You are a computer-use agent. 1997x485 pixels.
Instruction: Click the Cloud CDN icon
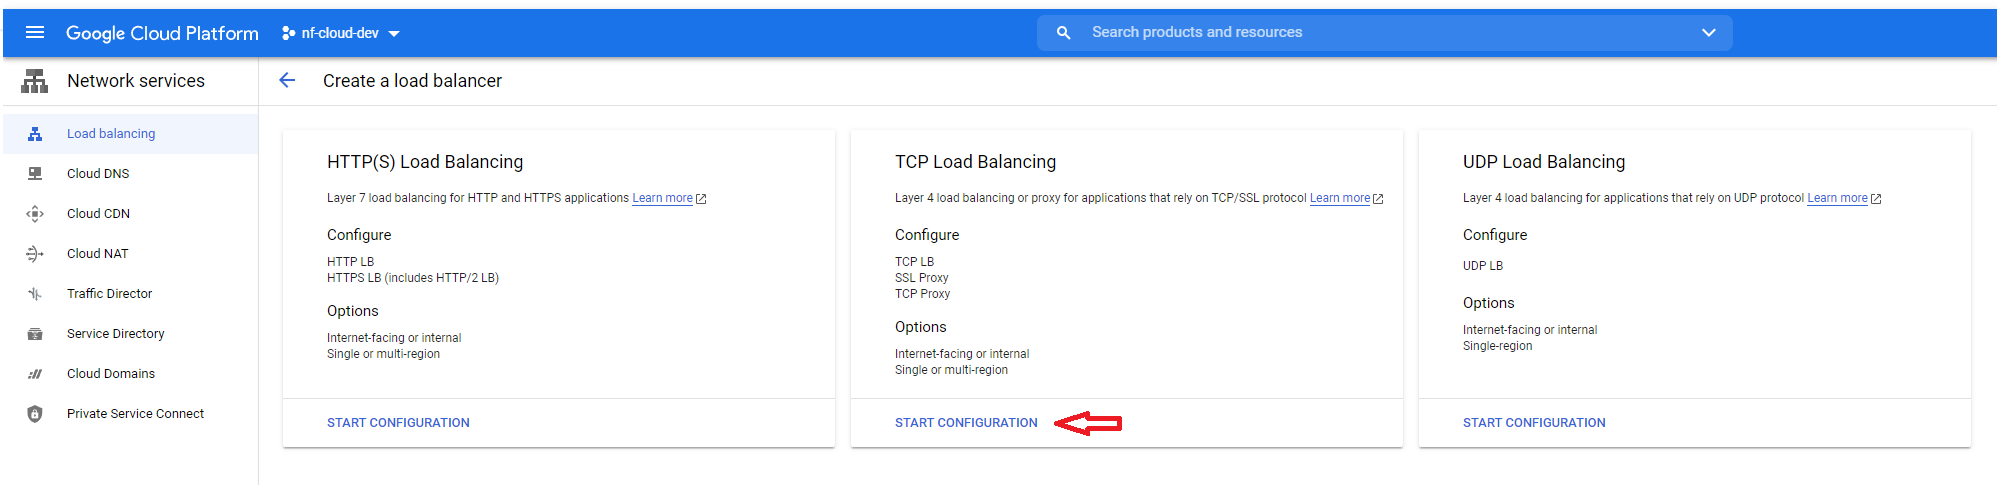[x=35, y=214]
